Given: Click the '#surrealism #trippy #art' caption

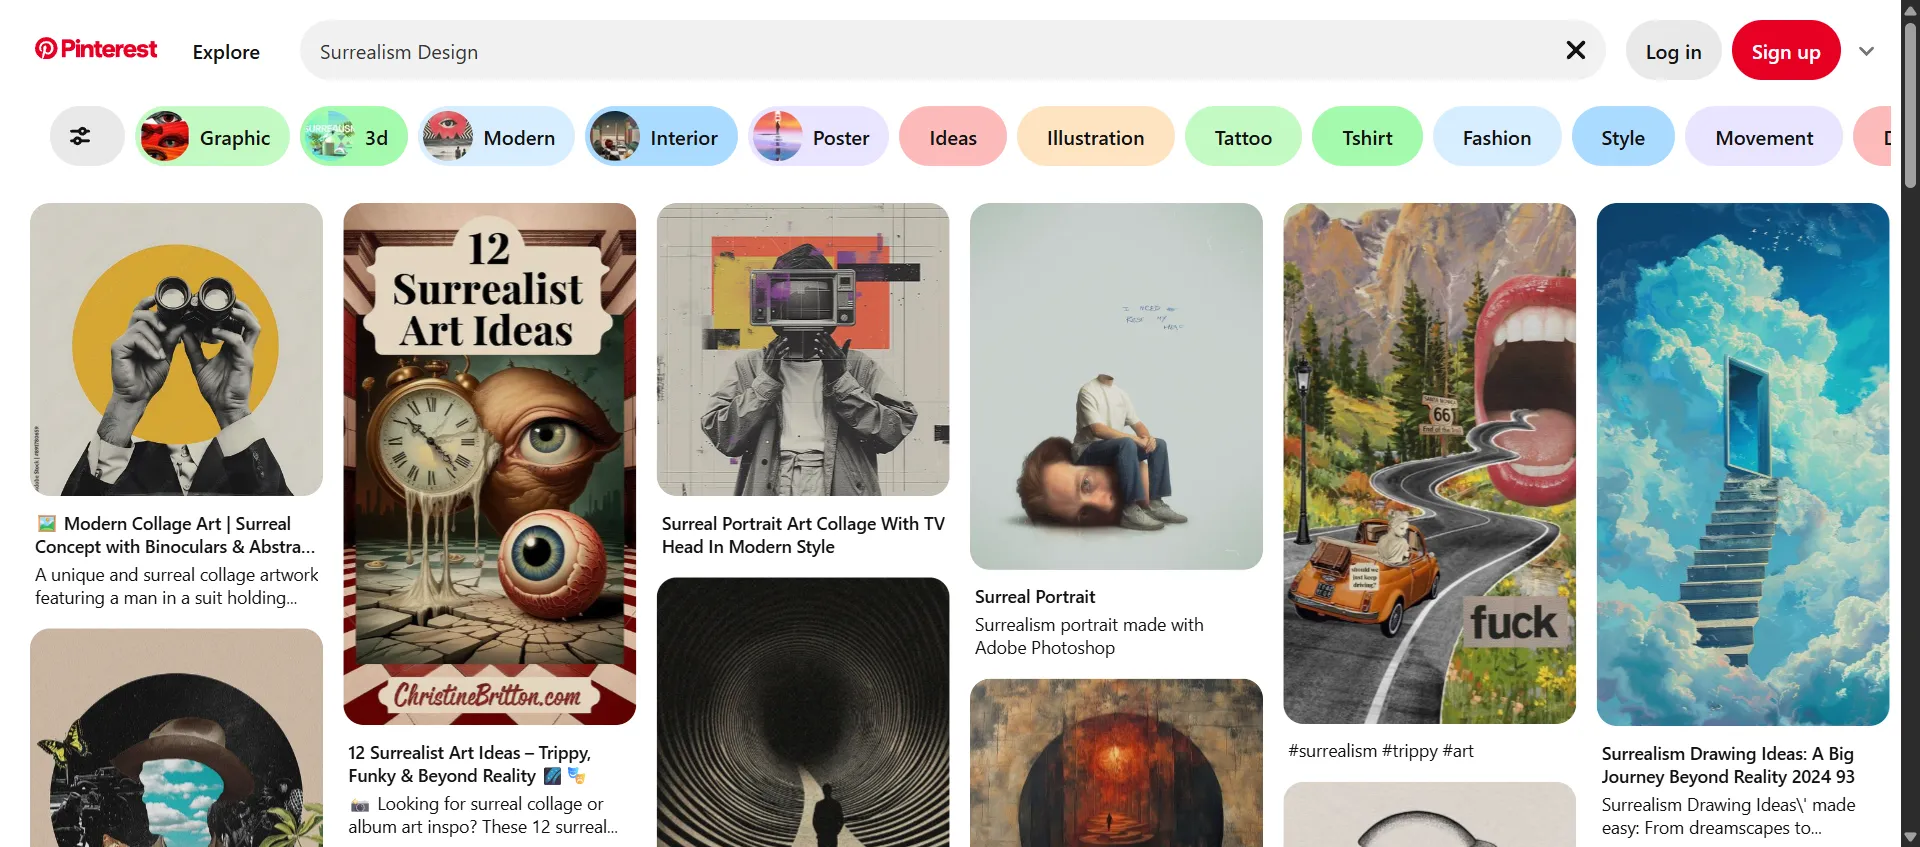Looking at the screenshot, I should tap(1380, 751).
